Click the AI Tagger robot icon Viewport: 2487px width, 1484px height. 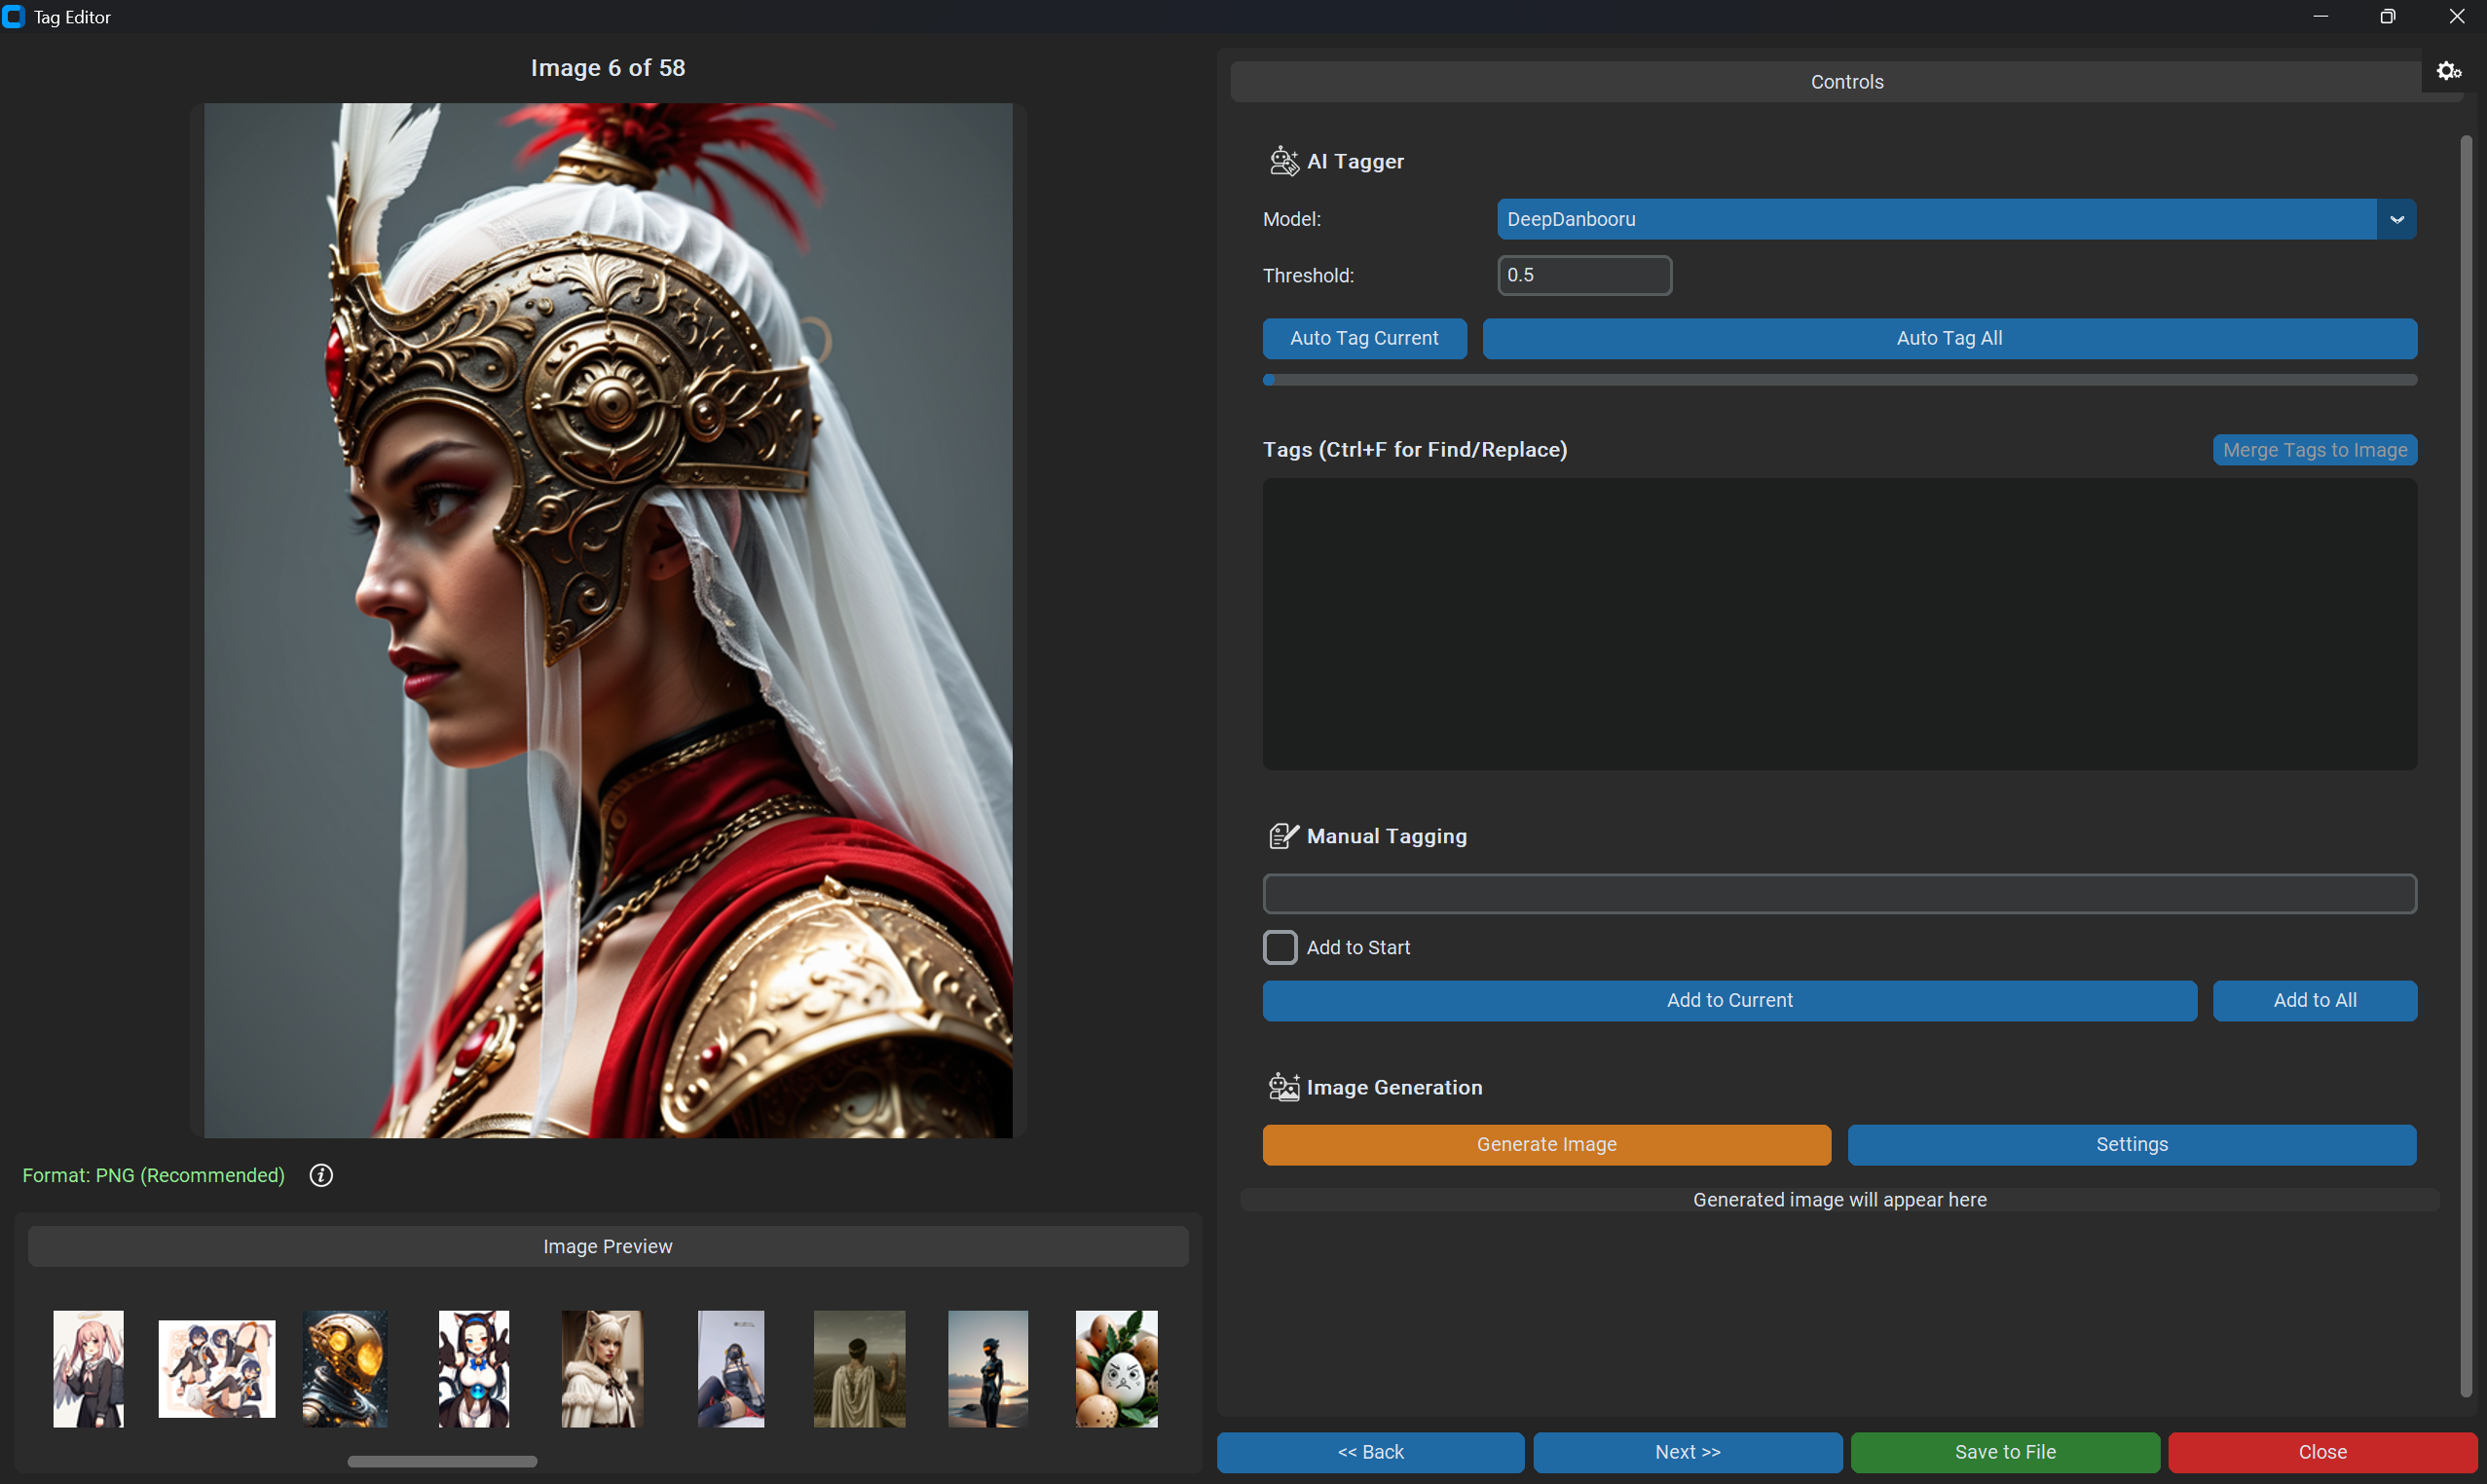(1283, 161)
